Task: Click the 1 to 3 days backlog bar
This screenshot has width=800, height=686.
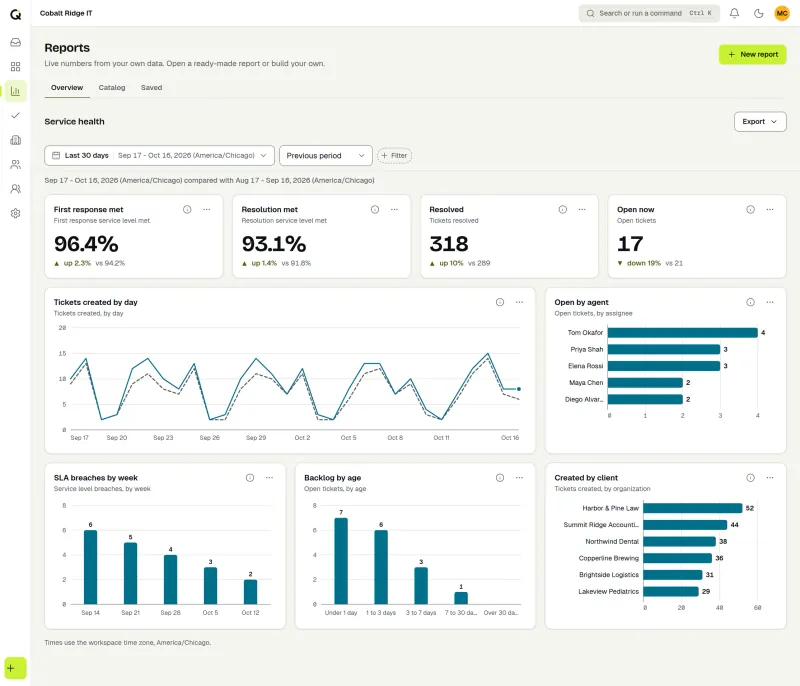Action: [x=381, y=567]
